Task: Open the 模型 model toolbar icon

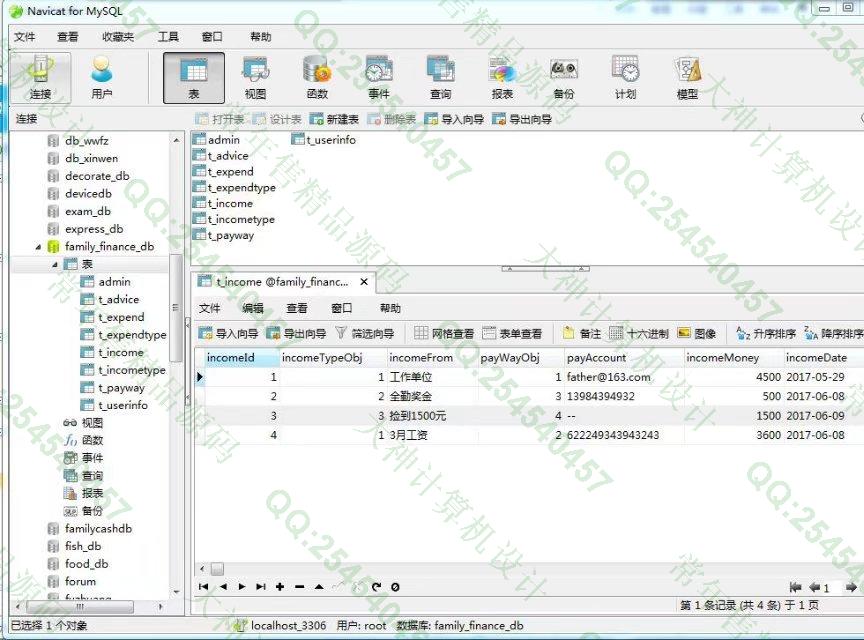Action: pos(687,78)
